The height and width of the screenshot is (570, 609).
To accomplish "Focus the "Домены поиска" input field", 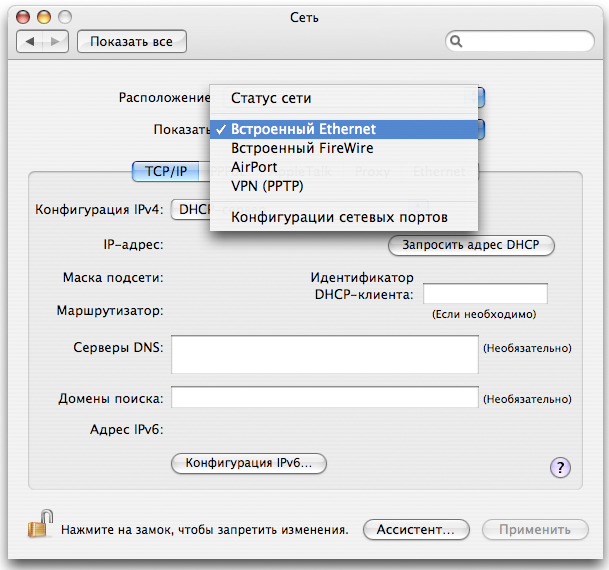I will click(x=325, y=398).
